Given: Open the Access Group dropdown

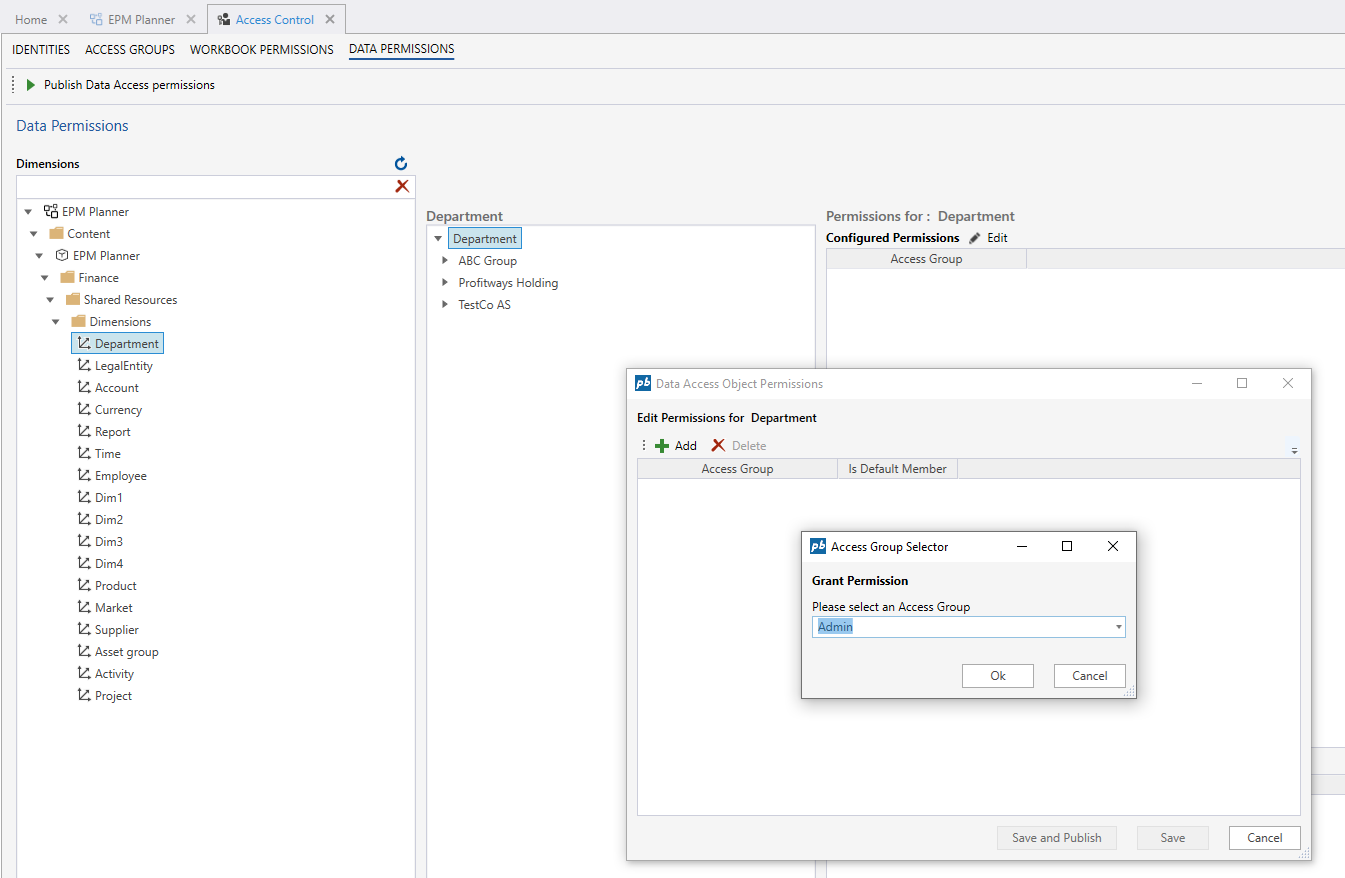Looking at the screenshot, I should (1118, 627).
